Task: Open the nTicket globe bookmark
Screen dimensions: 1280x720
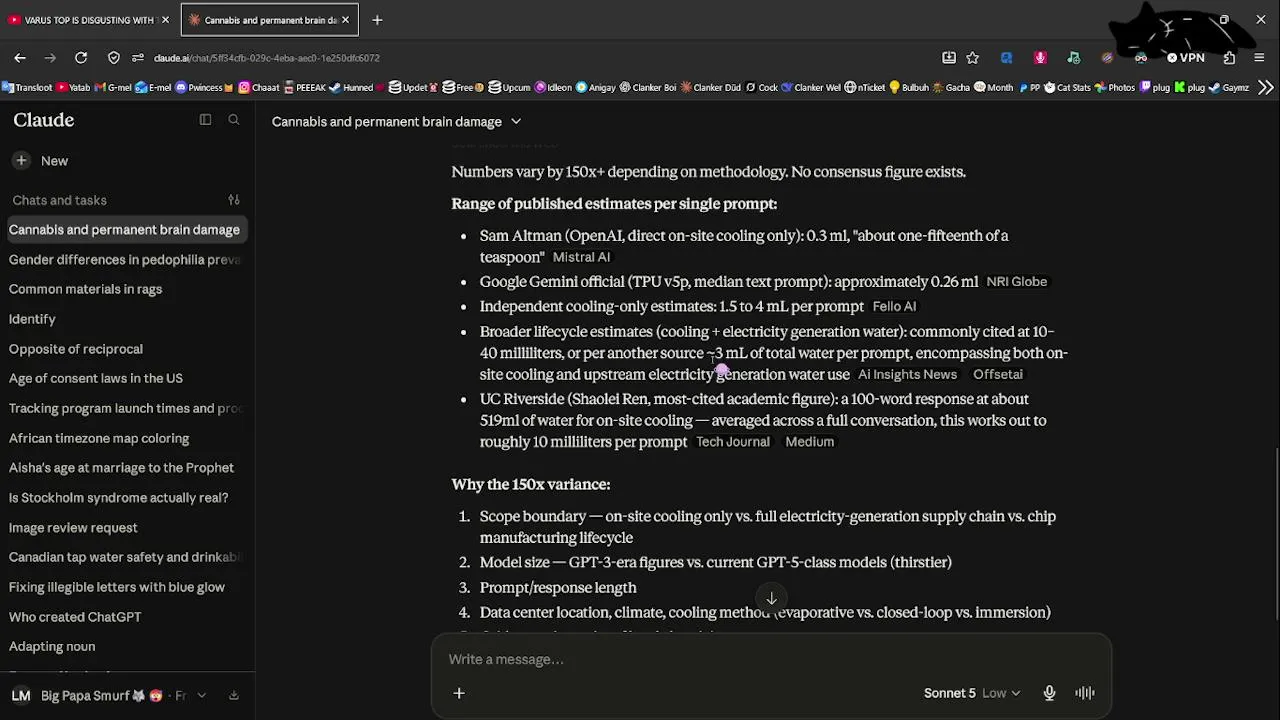Action: tap(865, 88)
